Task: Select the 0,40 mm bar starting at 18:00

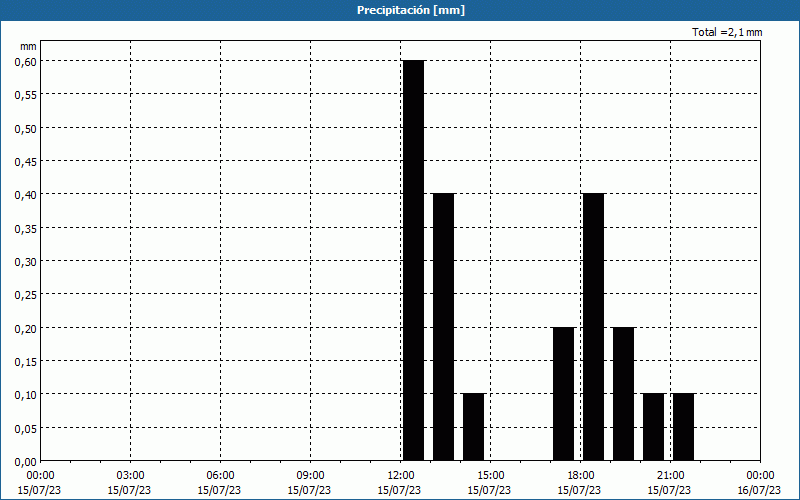Action: [x=593, y=327]
